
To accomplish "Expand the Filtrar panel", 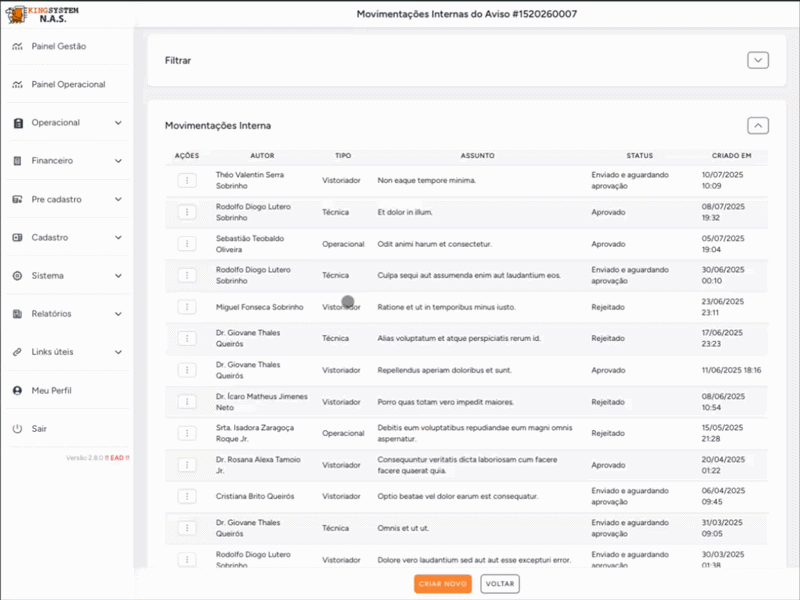I will 758,60.
